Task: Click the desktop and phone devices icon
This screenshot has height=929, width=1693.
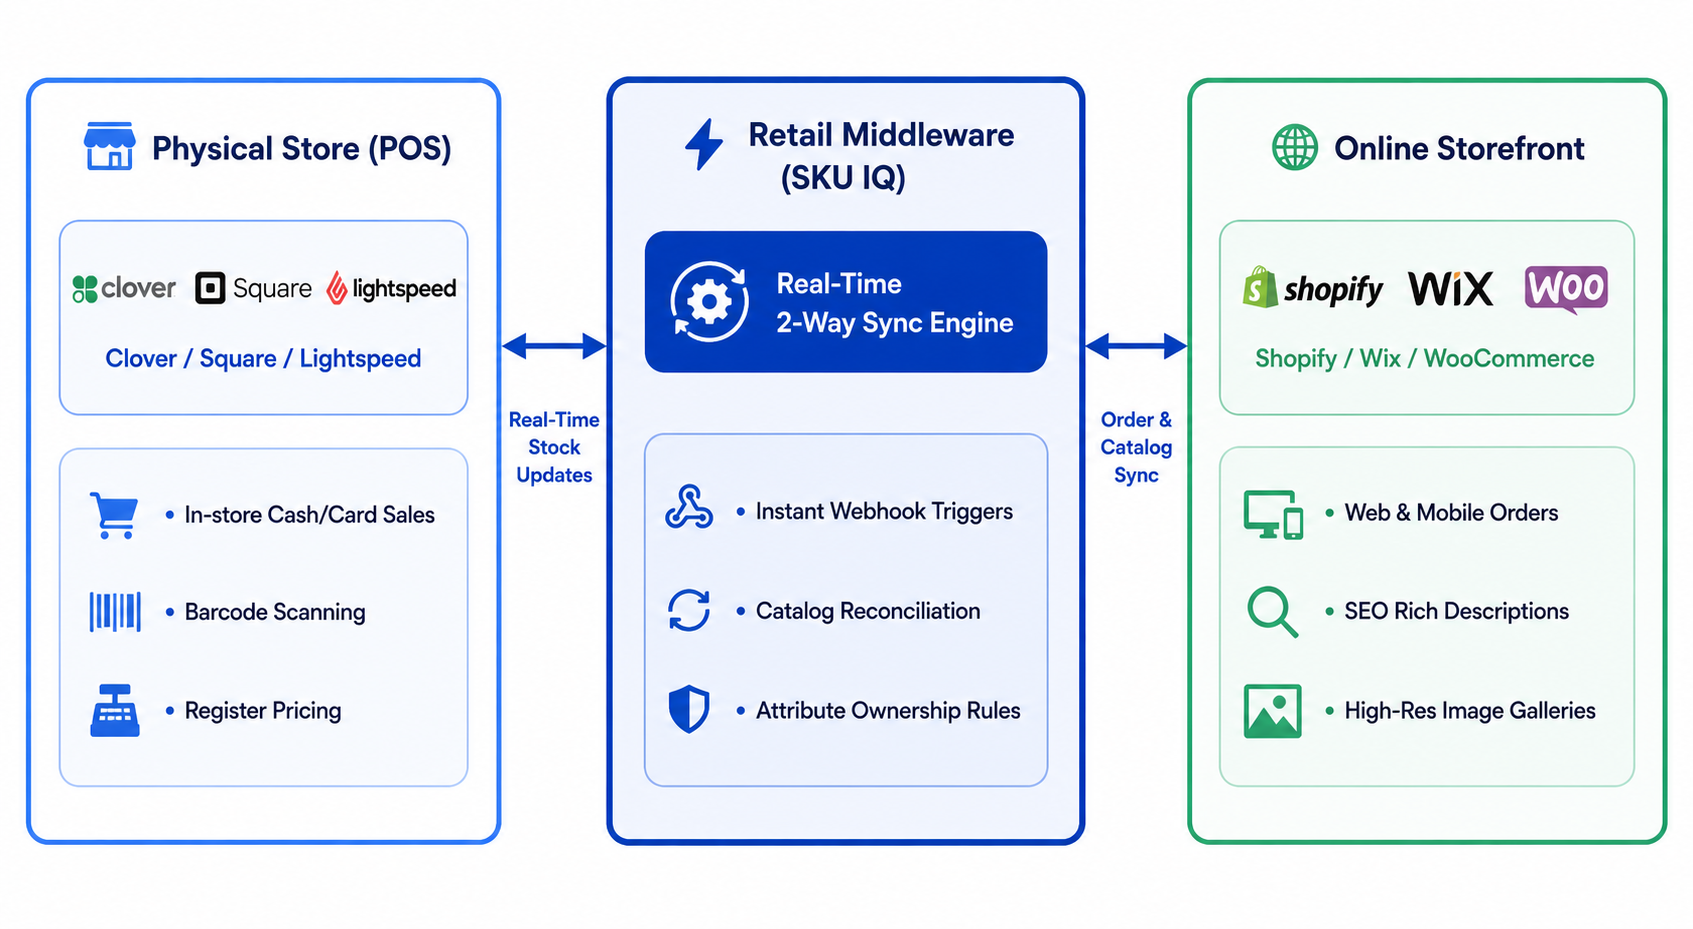Action: (1273, 514)
